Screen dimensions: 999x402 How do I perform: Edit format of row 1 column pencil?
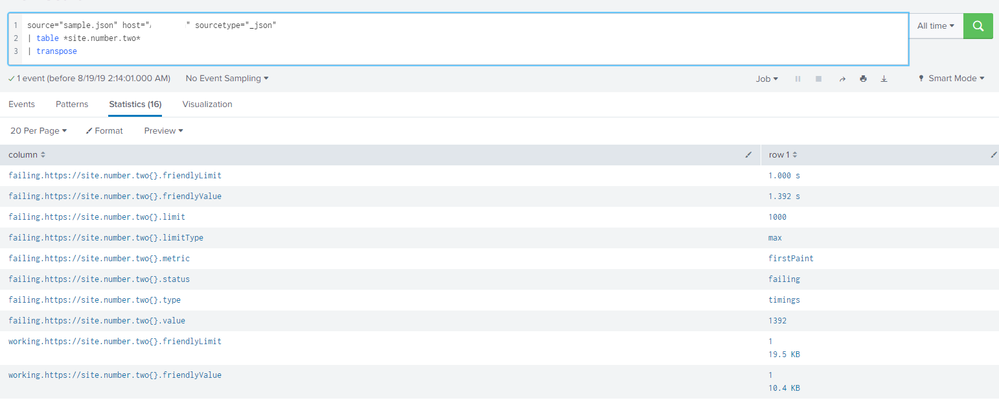(x=993, y=155)
